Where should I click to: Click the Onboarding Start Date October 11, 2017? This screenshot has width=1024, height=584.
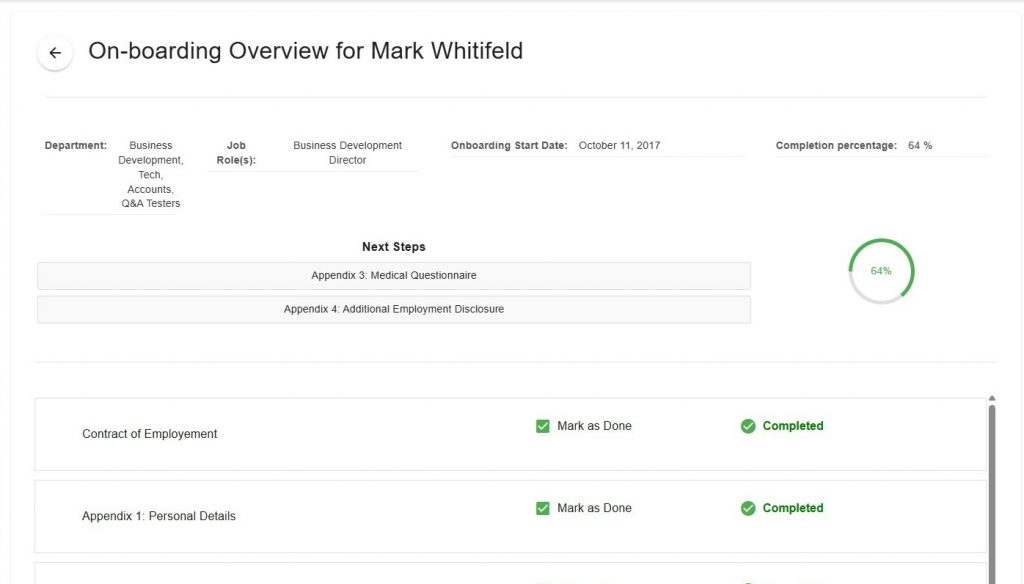pos(619,146)
